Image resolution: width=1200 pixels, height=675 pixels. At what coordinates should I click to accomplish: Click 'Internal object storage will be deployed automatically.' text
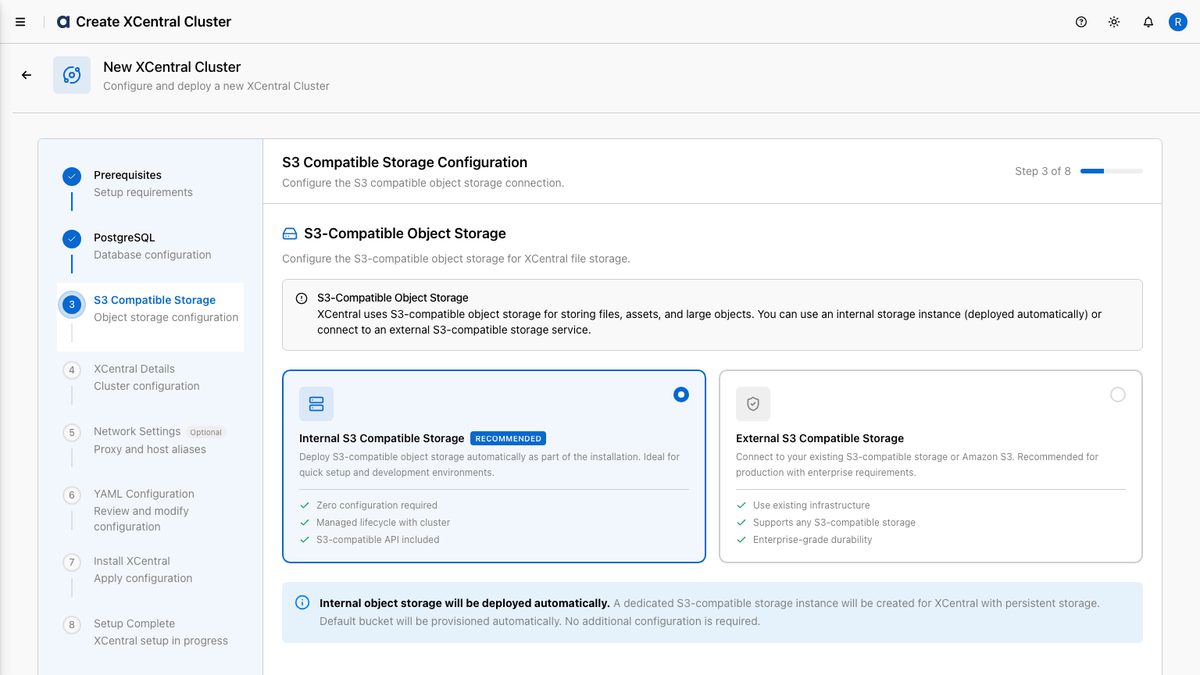point(464,603)
